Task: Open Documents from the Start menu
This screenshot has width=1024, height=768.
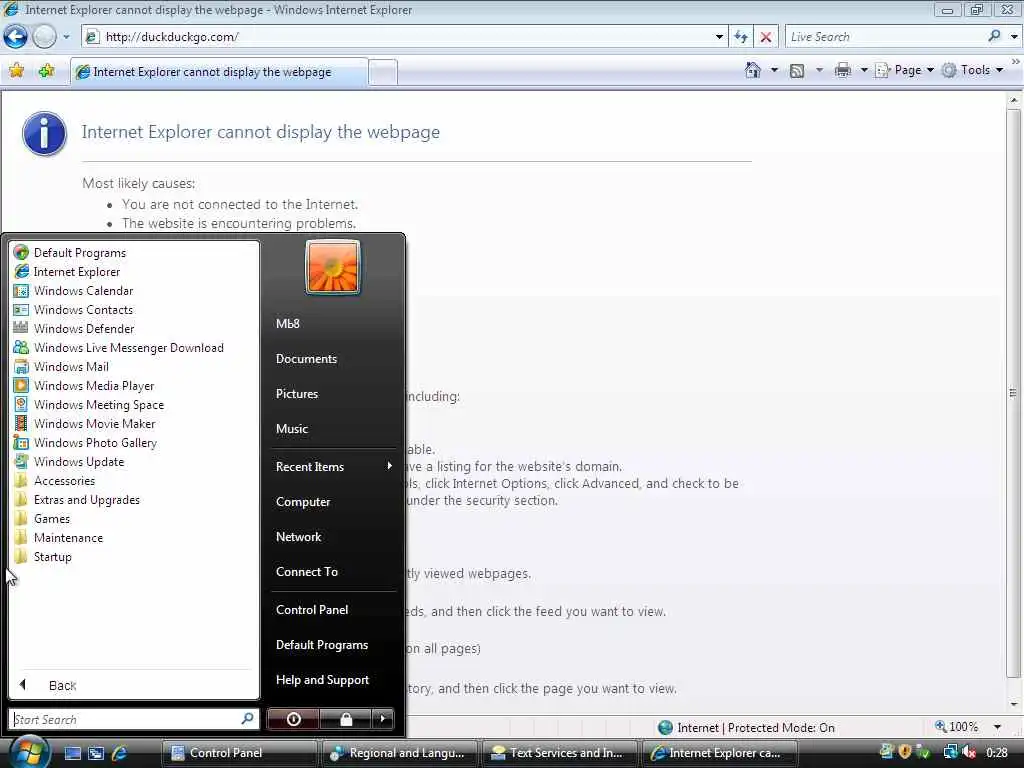Action: click(x=333, y=359)
